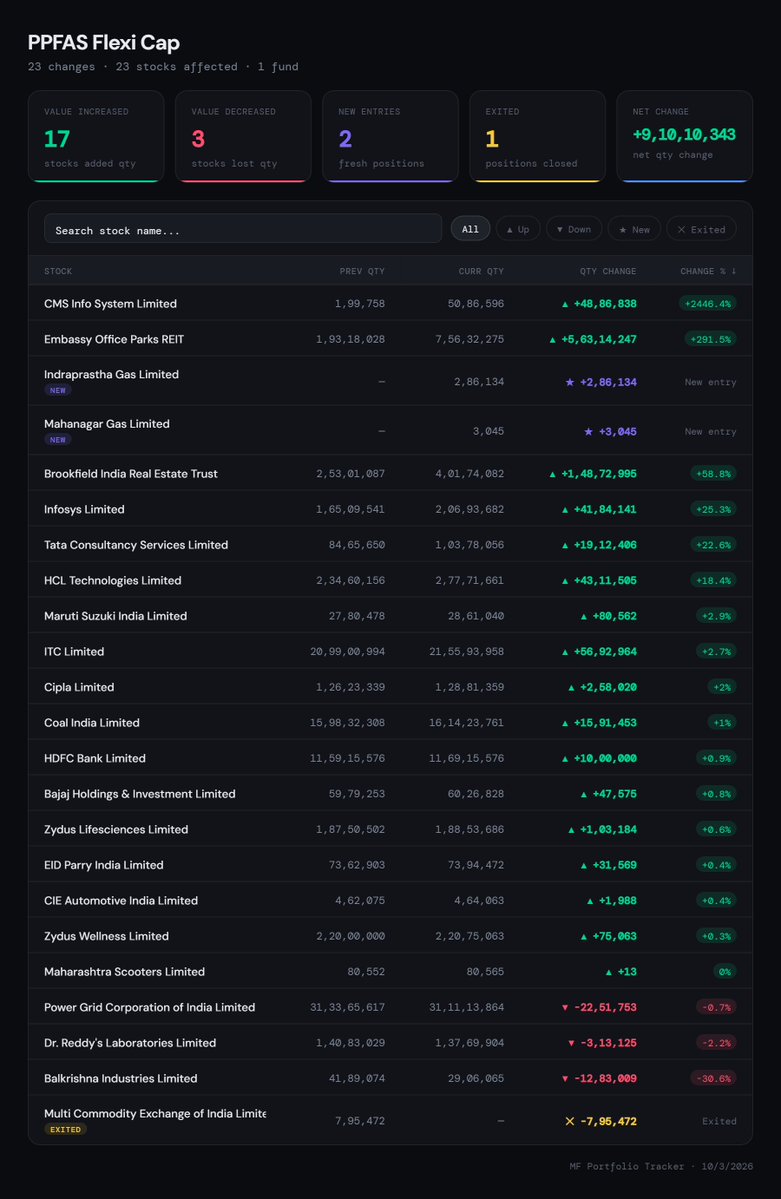Image resolution: width=781 pixels, height=1199 pixels.
Task: Click the up arrow beside +48,86,838
Action: (x=565, y=304)
